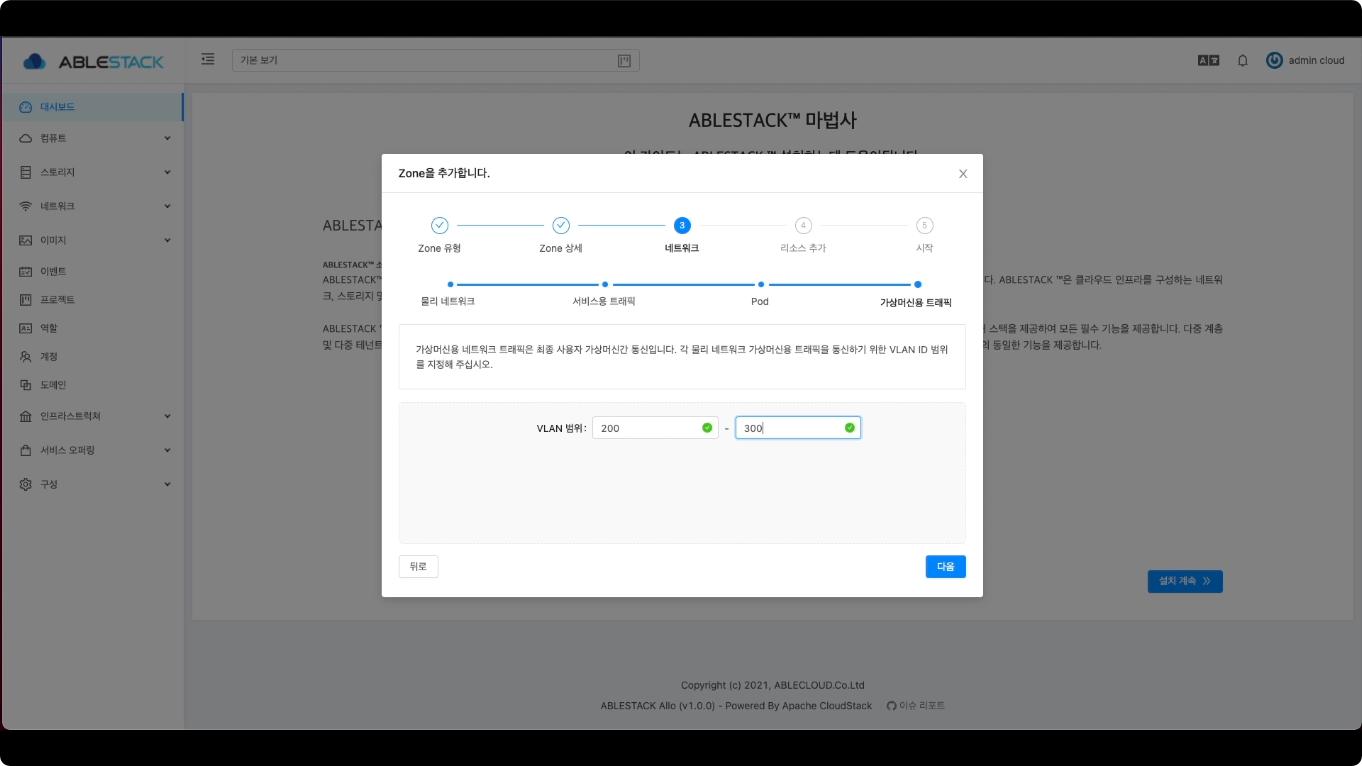Click the VLAN range end field 300
1362x766 pixels.
[x=798, y=428]
